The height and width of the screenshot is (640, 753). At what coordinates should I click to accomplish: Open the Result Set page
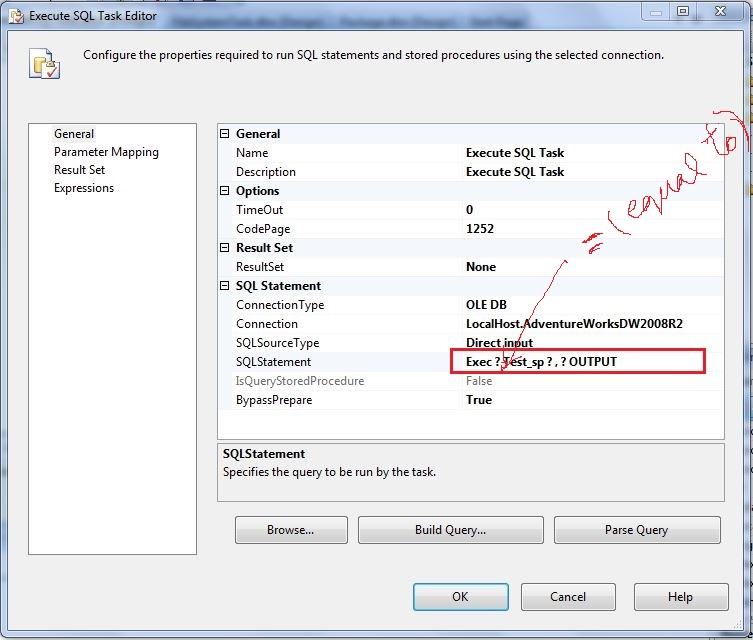click(x=79, y=170)
